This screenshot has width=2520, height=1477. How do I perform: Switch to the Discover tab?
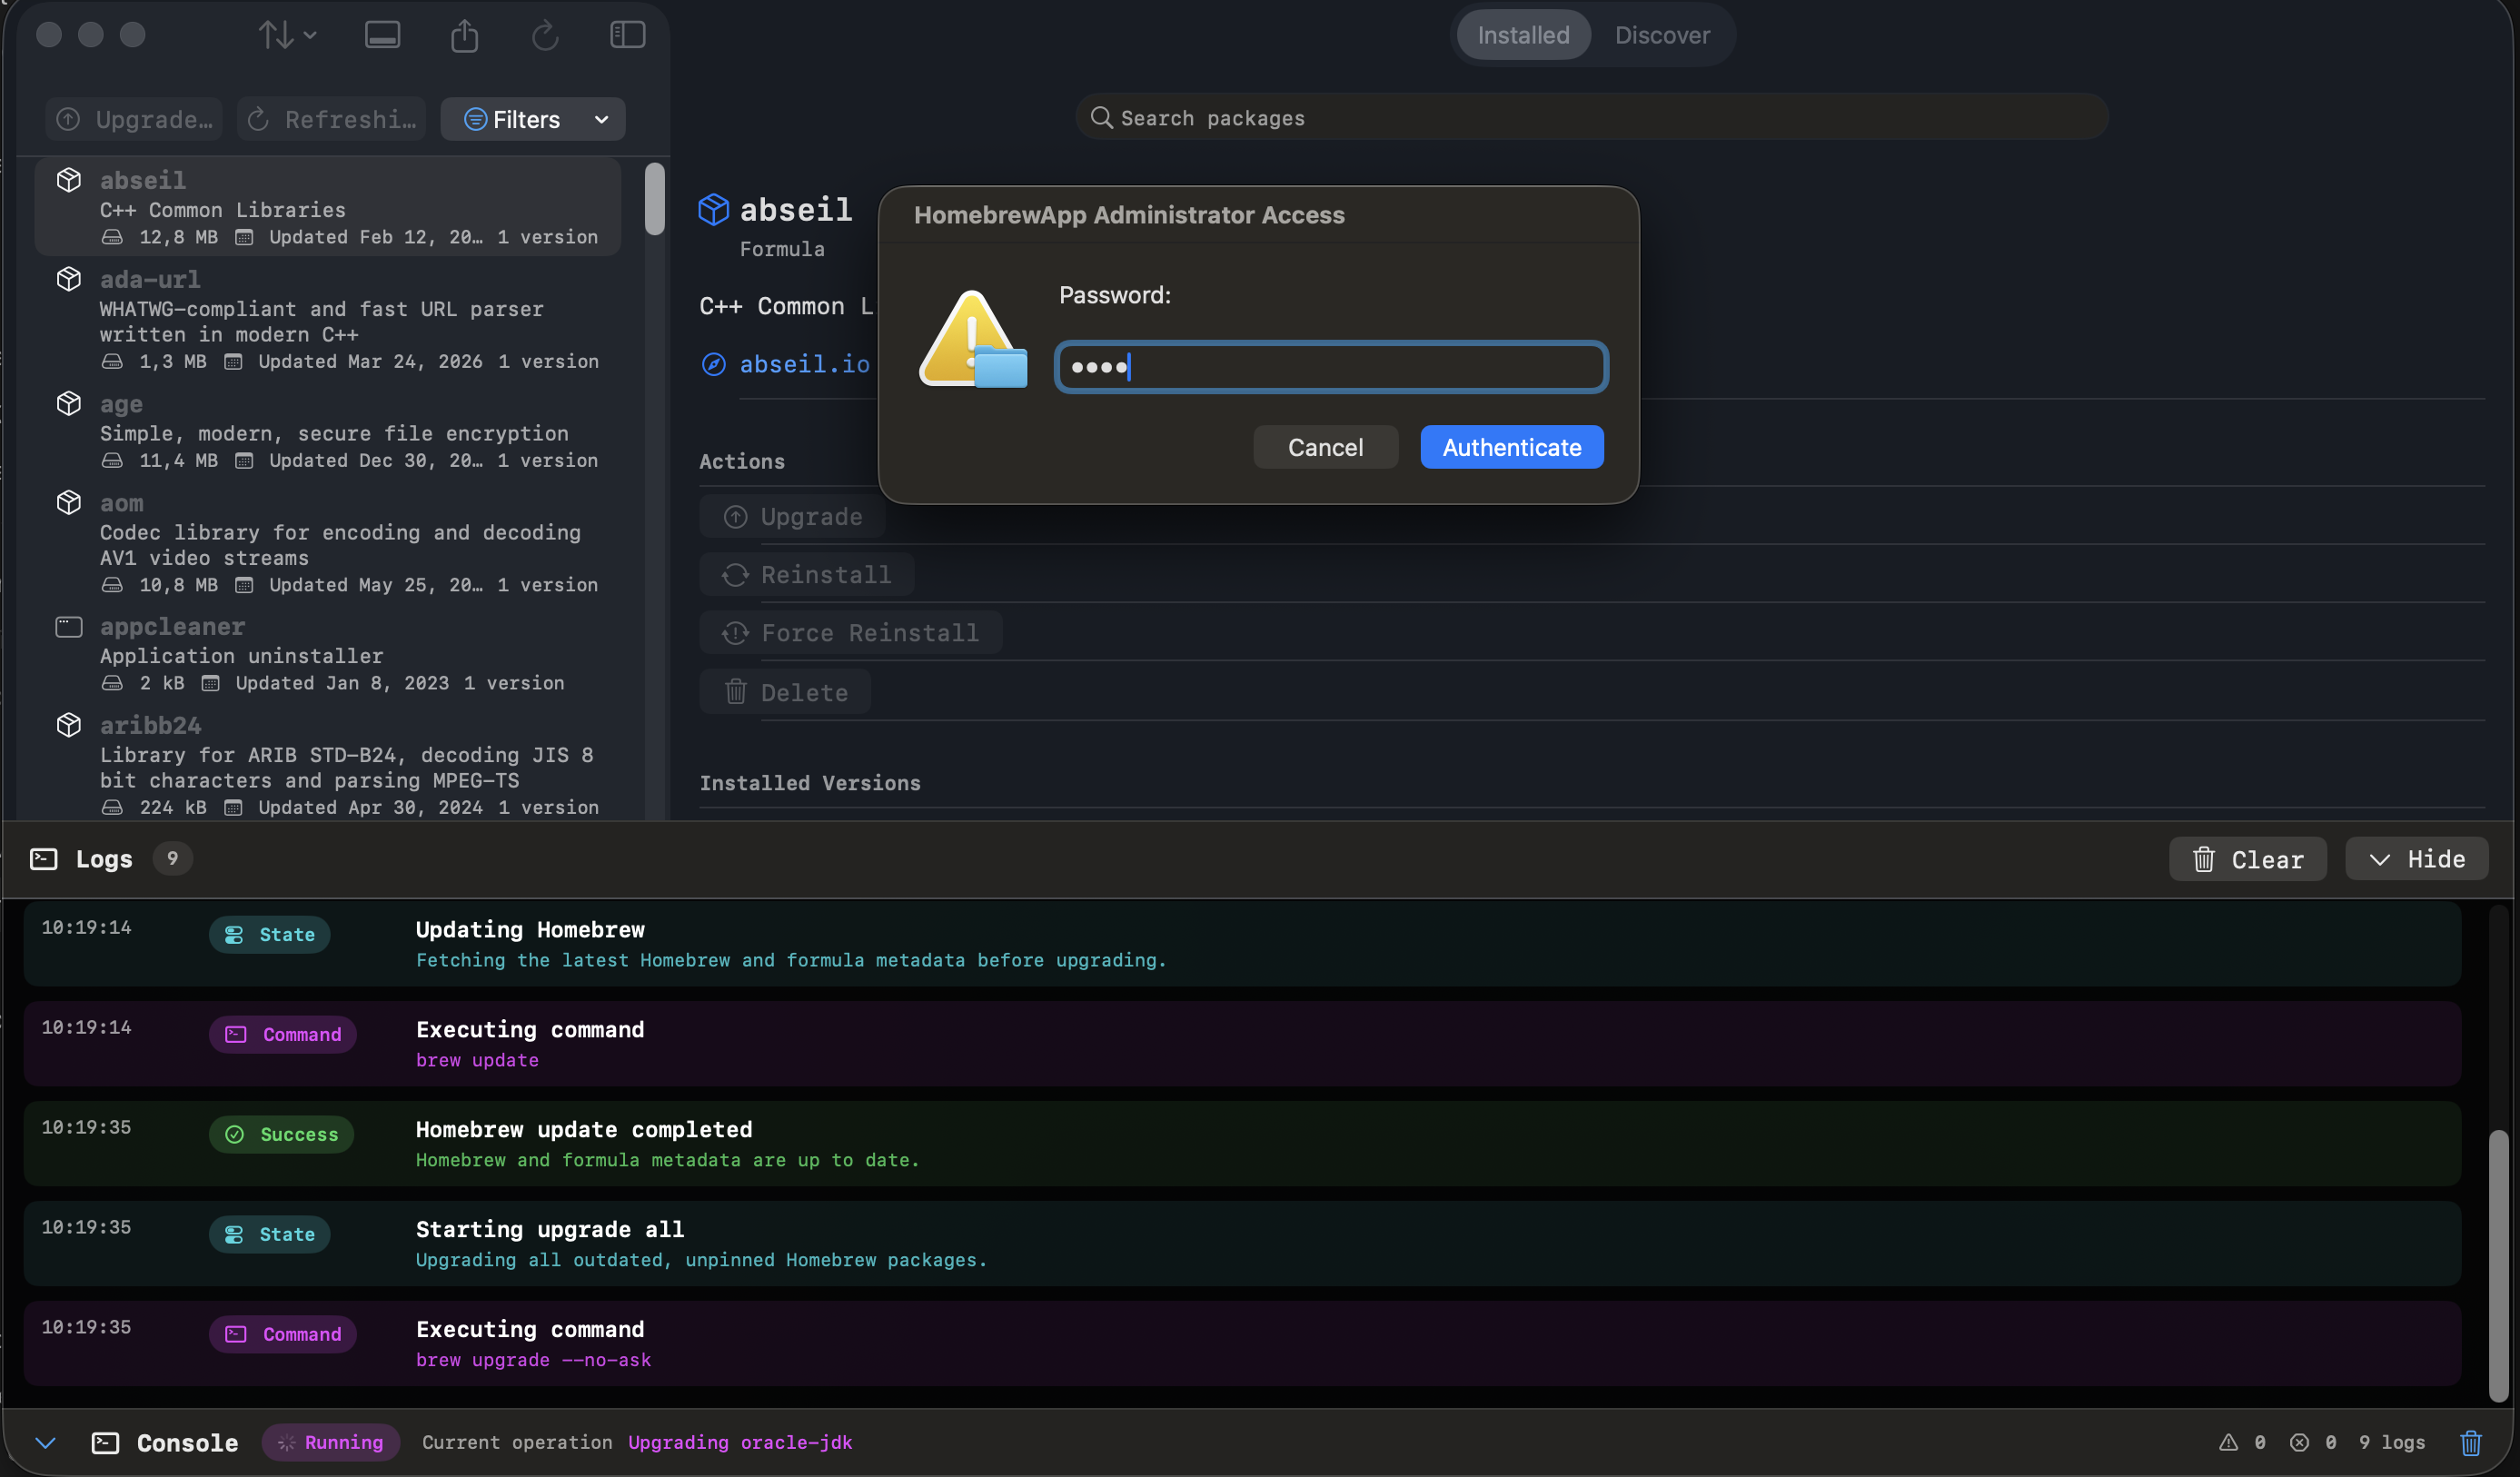click(1662, 35)
